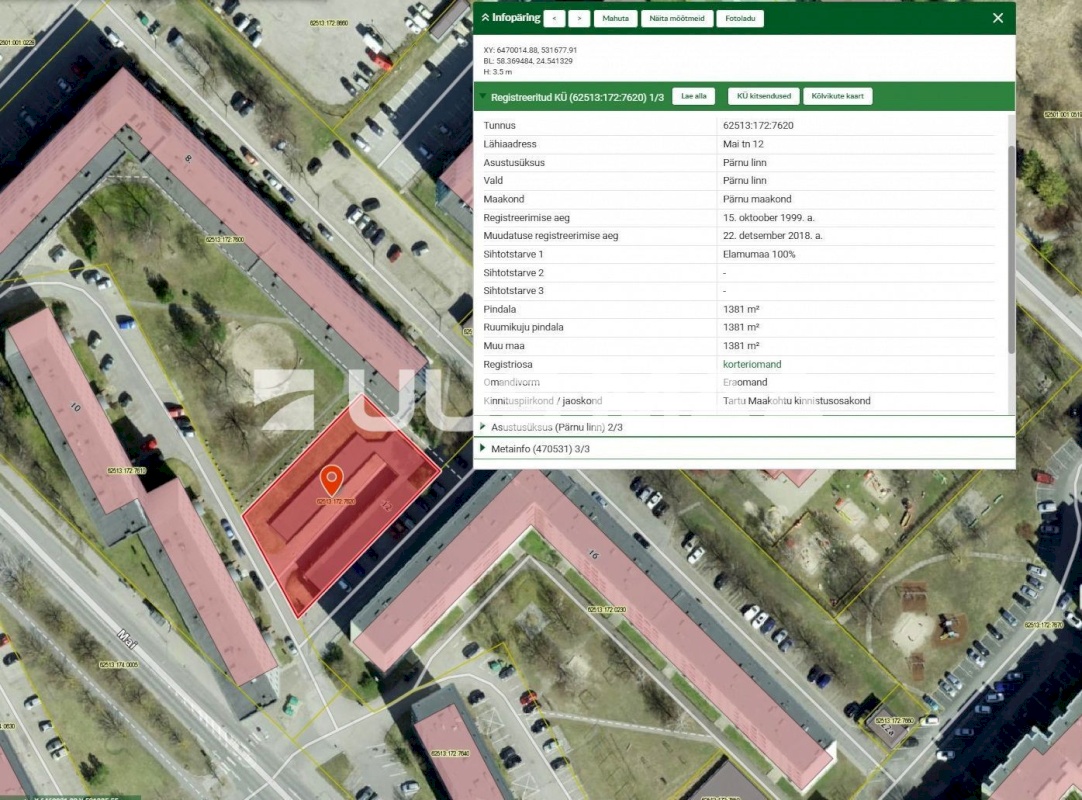Go to previous result with '<' button
Screen dimensions: 1082x800
pyautogui.click(x=554, y=19)
